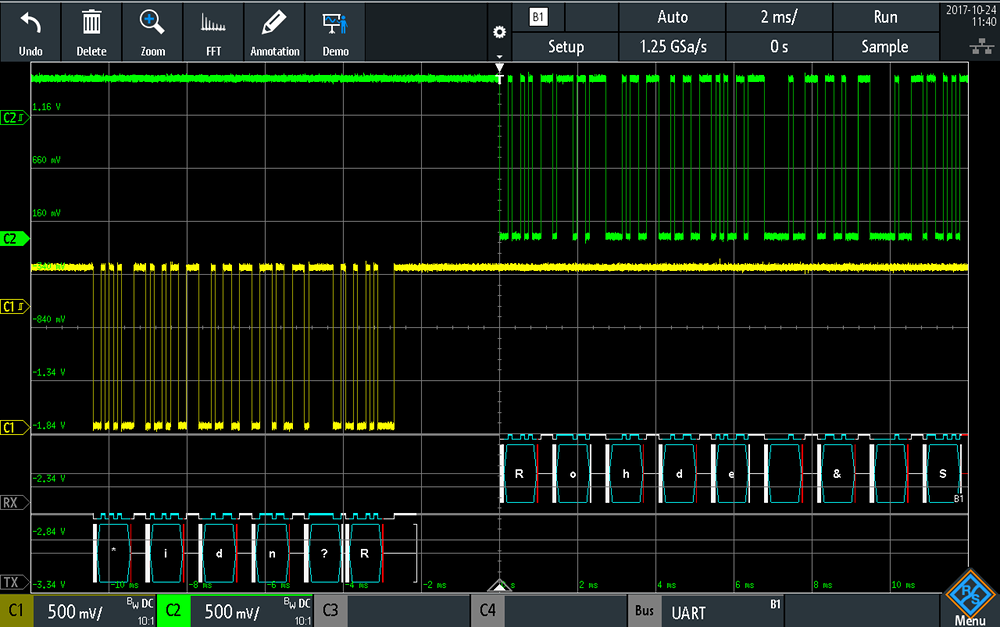Select the C1 ground position marker
The width and height of the screenshot is (1000, 627).
[14, 427]
